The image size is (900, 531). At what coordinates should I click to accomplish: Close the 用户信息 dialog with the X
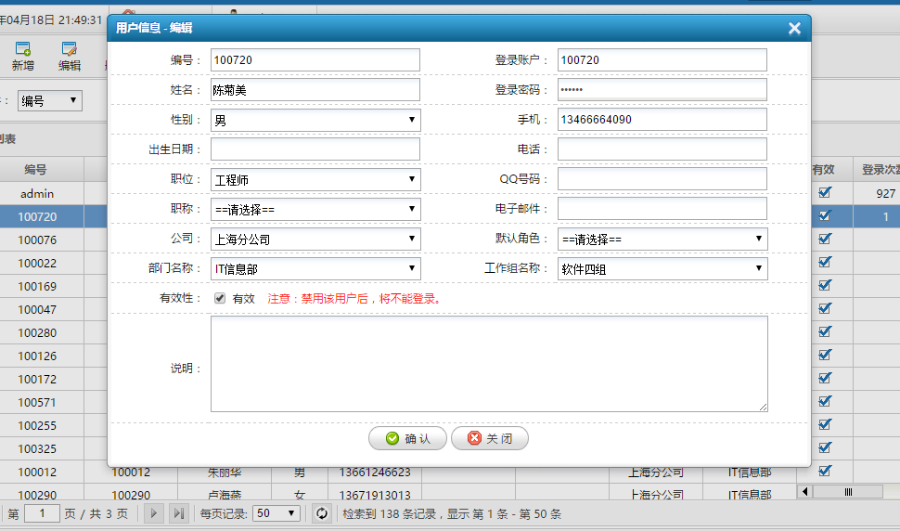(x=794, y=29)
